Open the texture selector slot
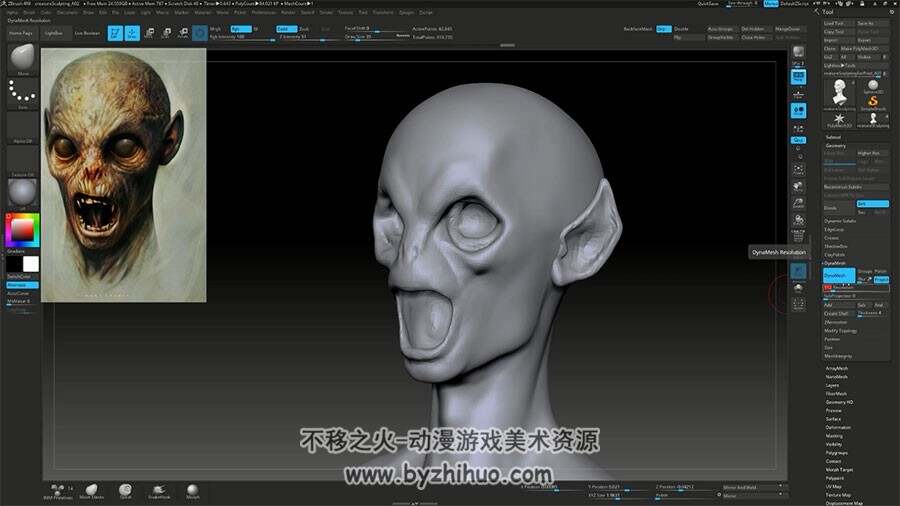This screenshot has width=900, height=506. click(23, 161)
